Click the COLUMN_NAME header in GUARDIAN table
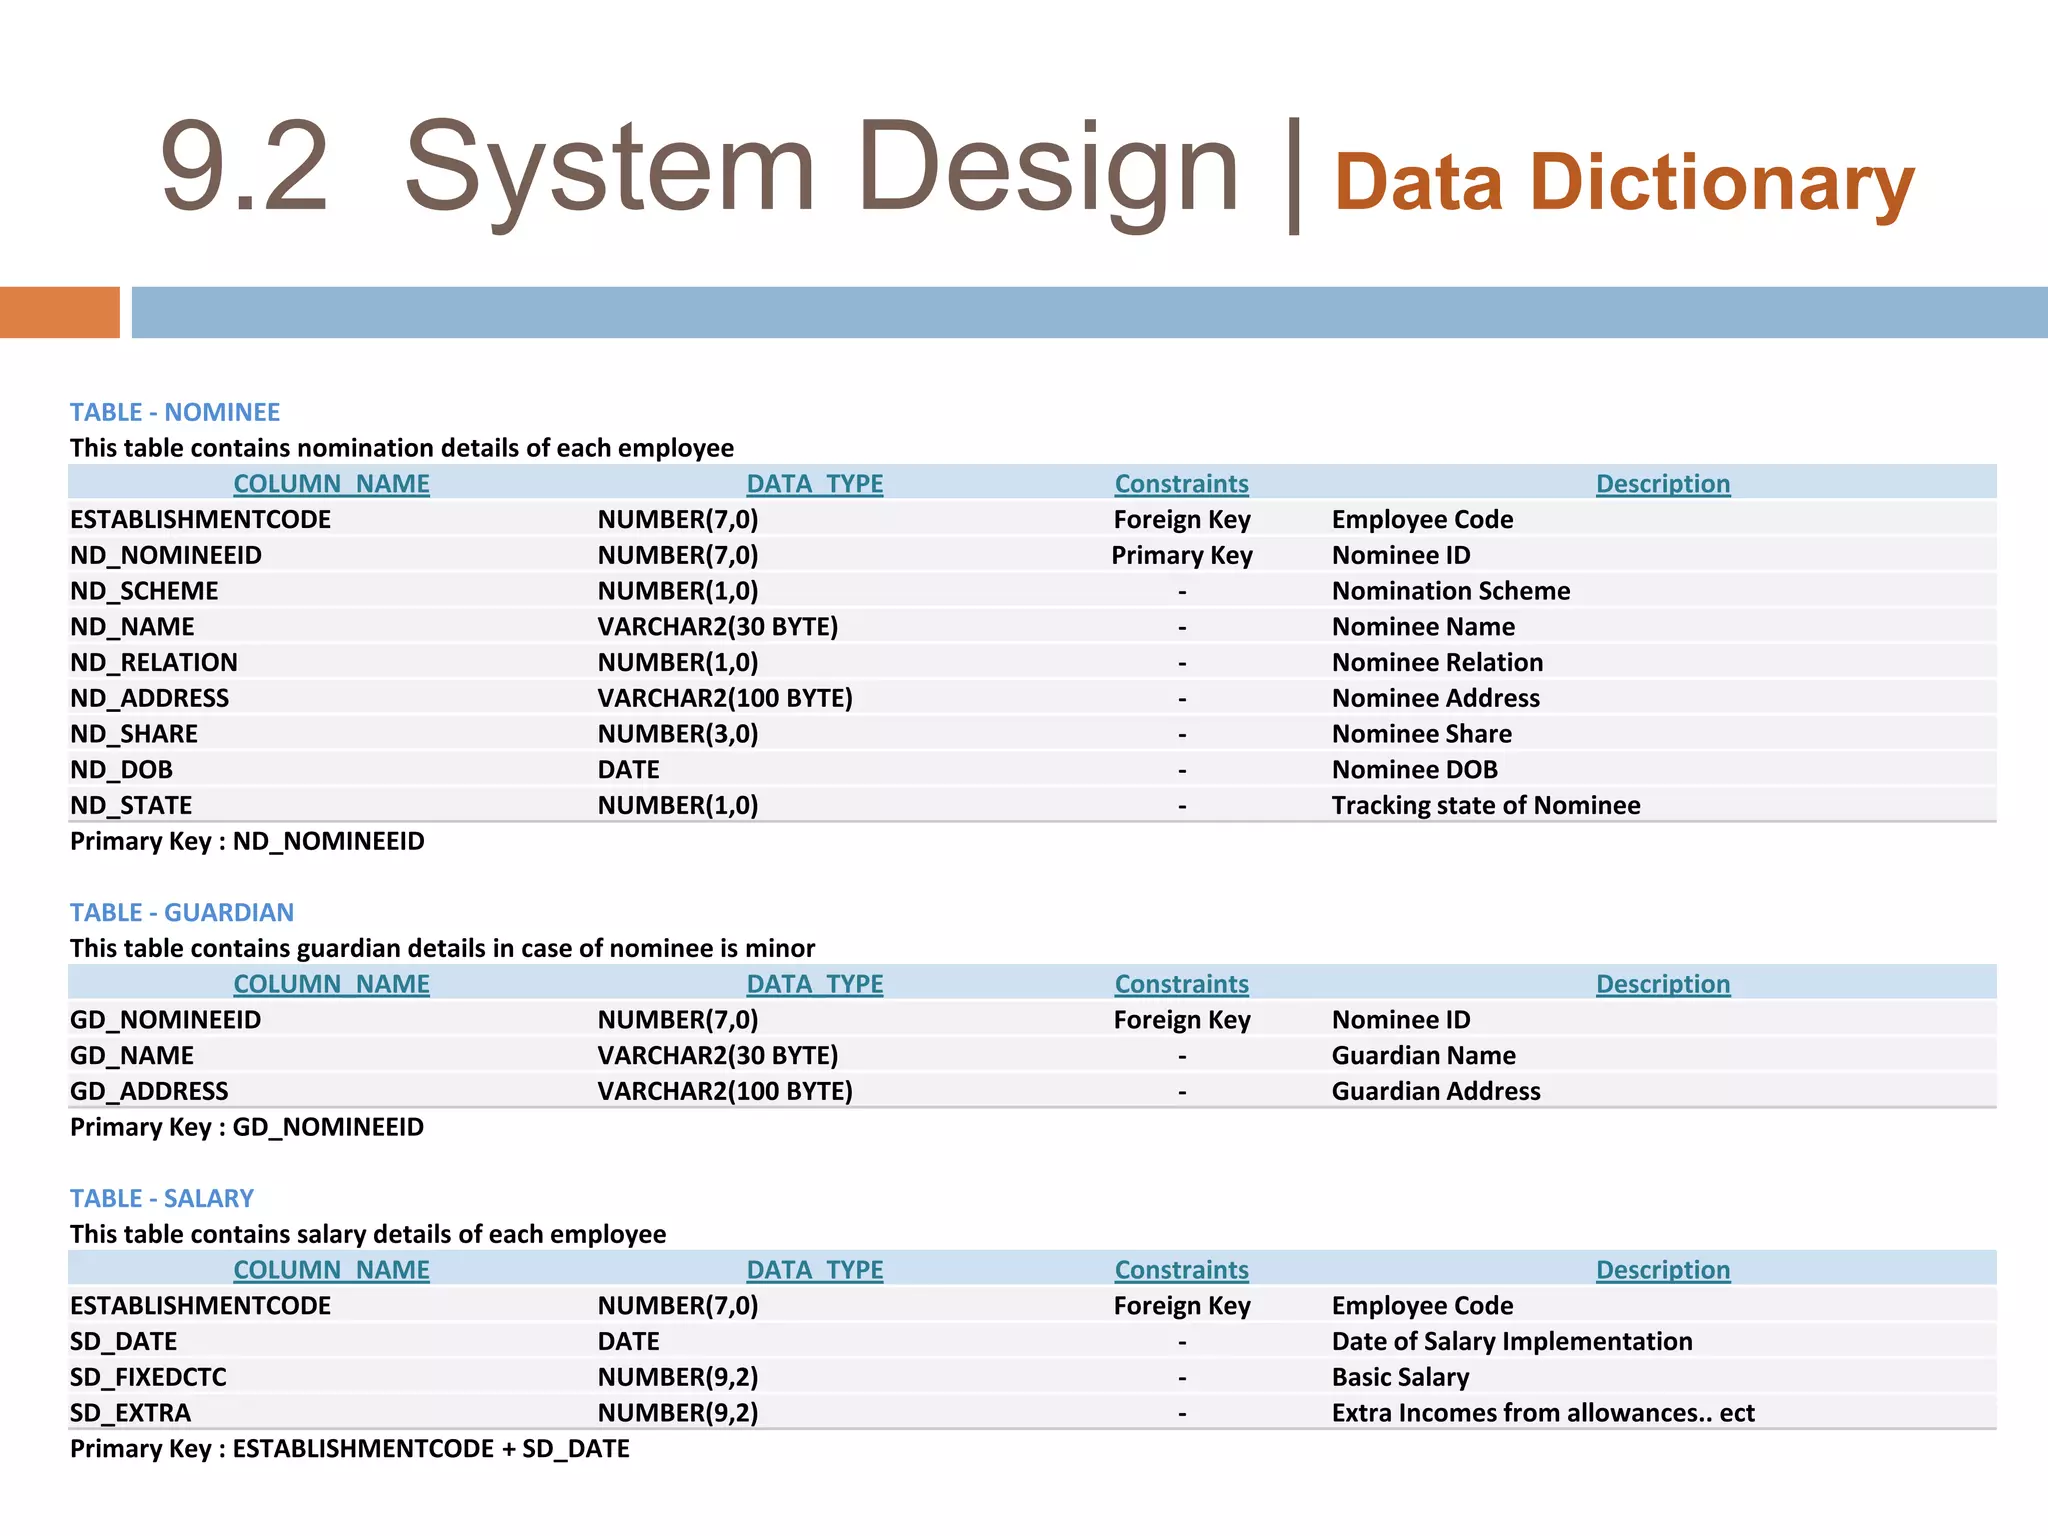The height and width of the screenshot is (1536, 2048). [x=331, y=984]
